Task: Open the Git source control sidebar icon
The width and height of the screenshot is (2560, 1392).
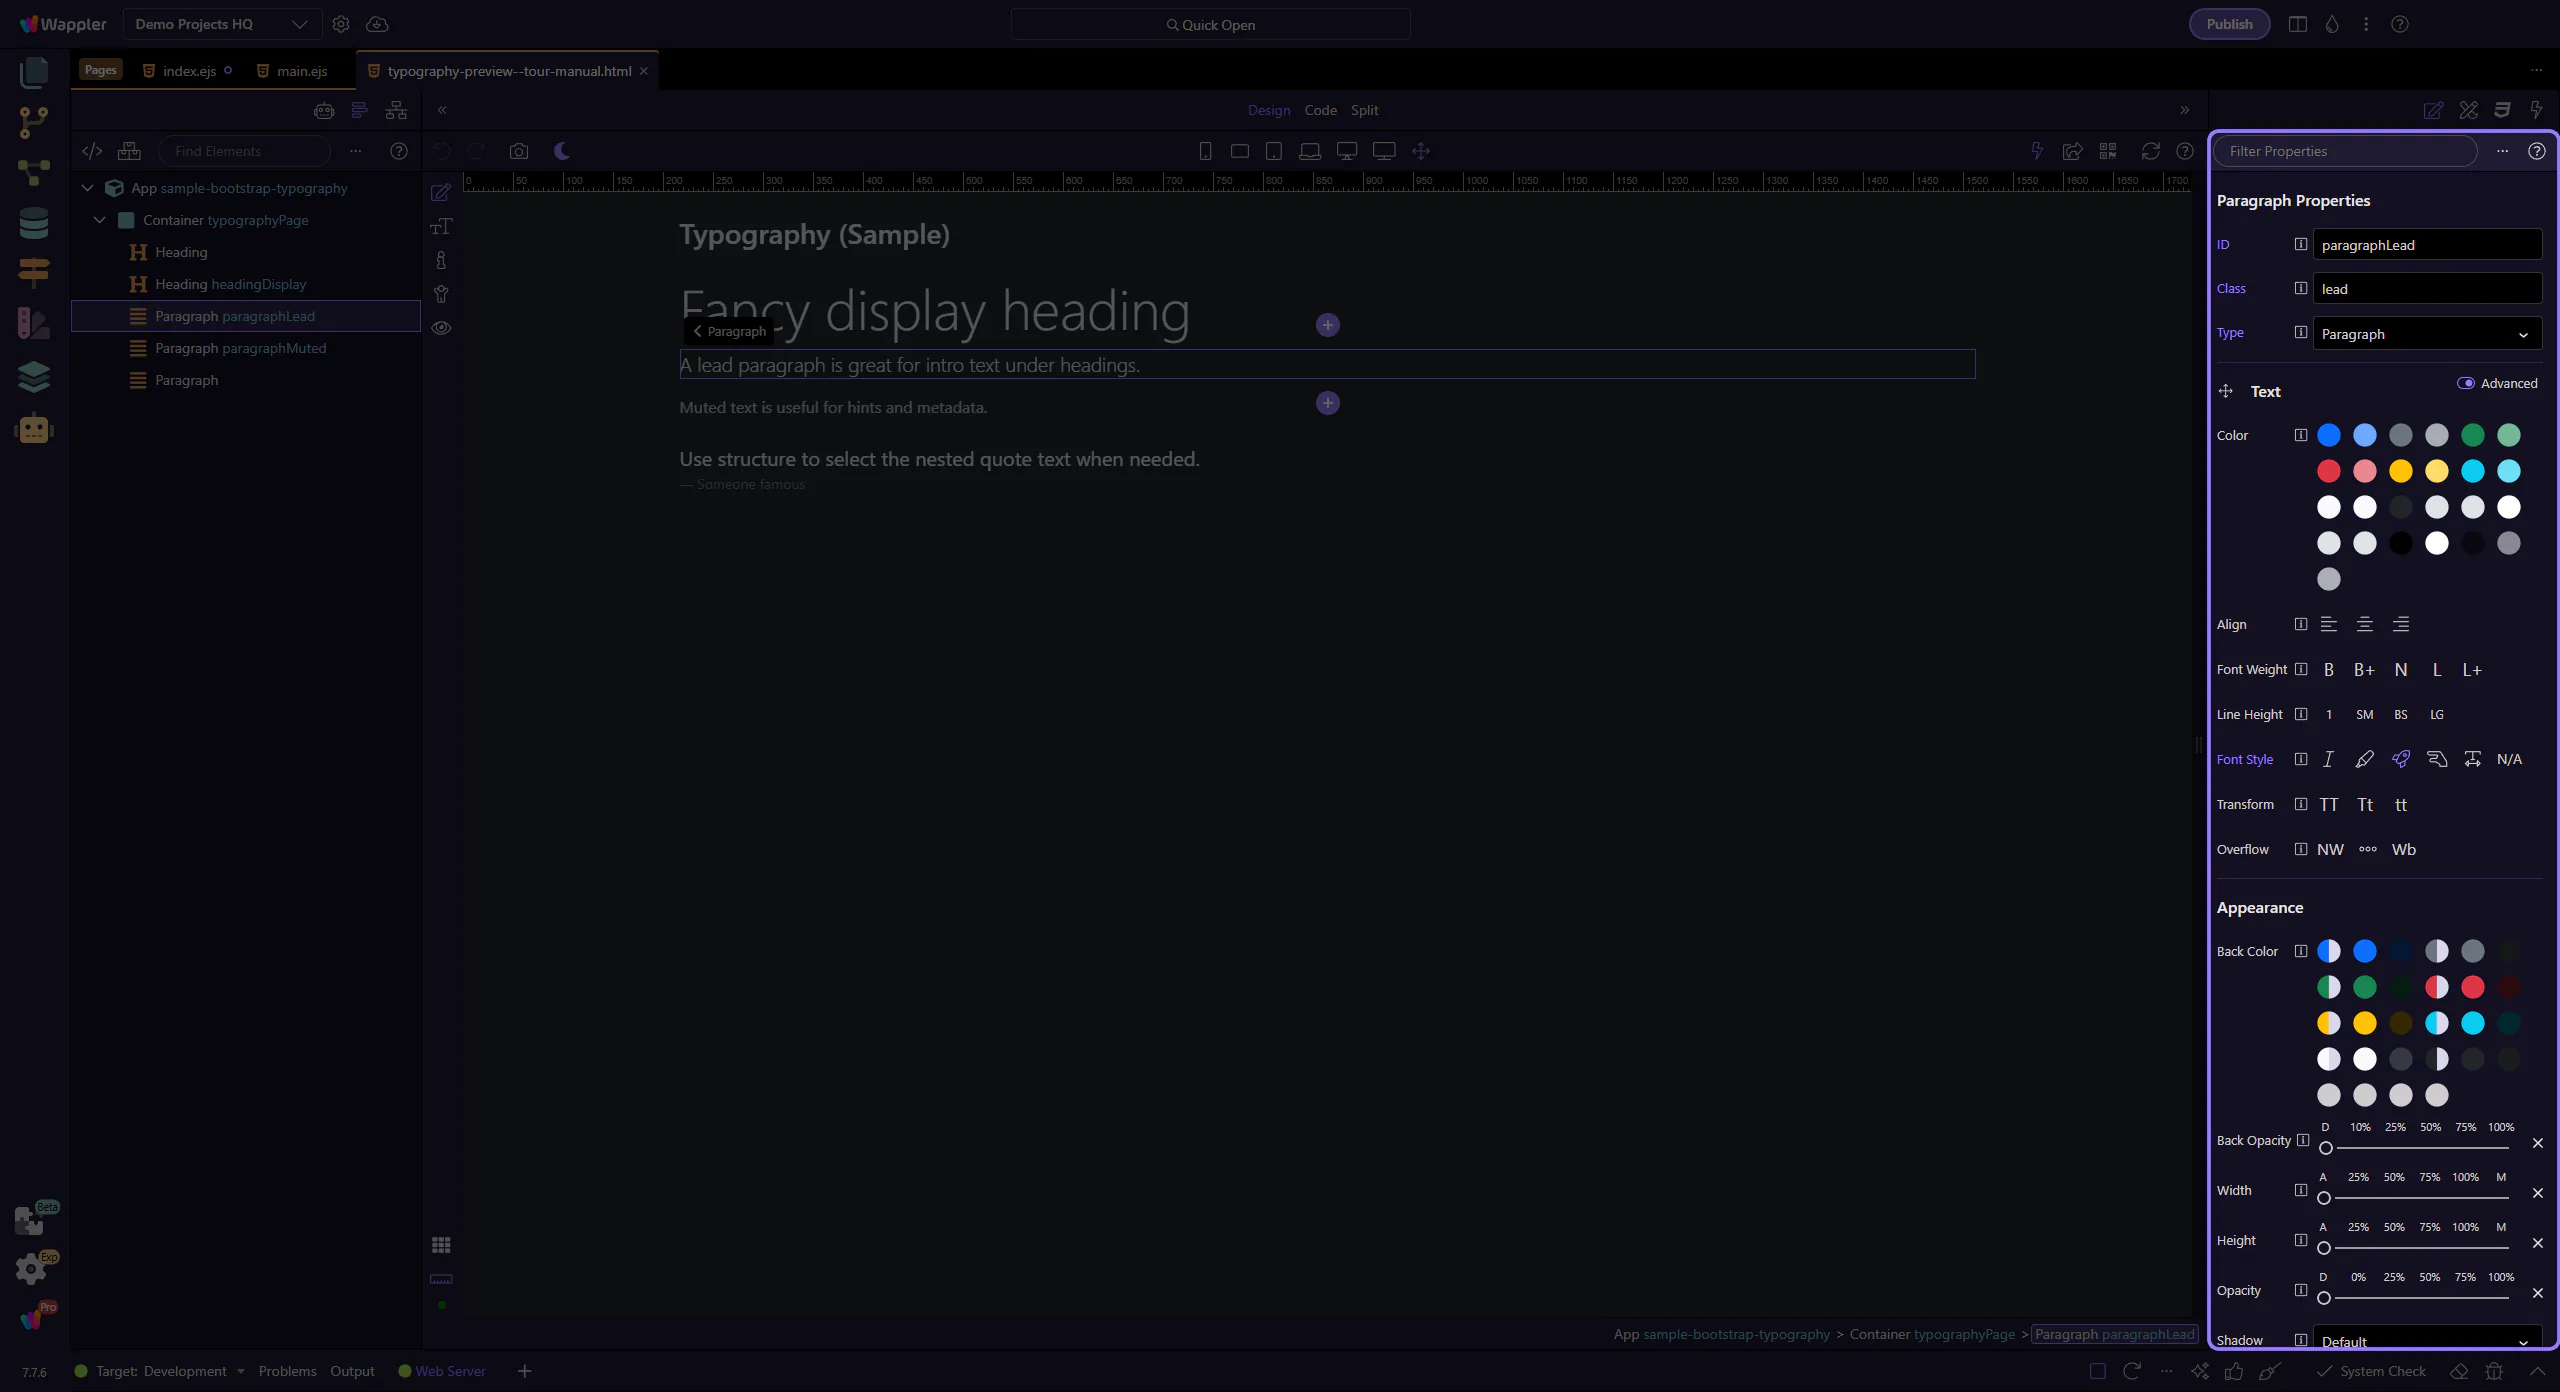Action: pyautogui.click(x=33, y=122)
